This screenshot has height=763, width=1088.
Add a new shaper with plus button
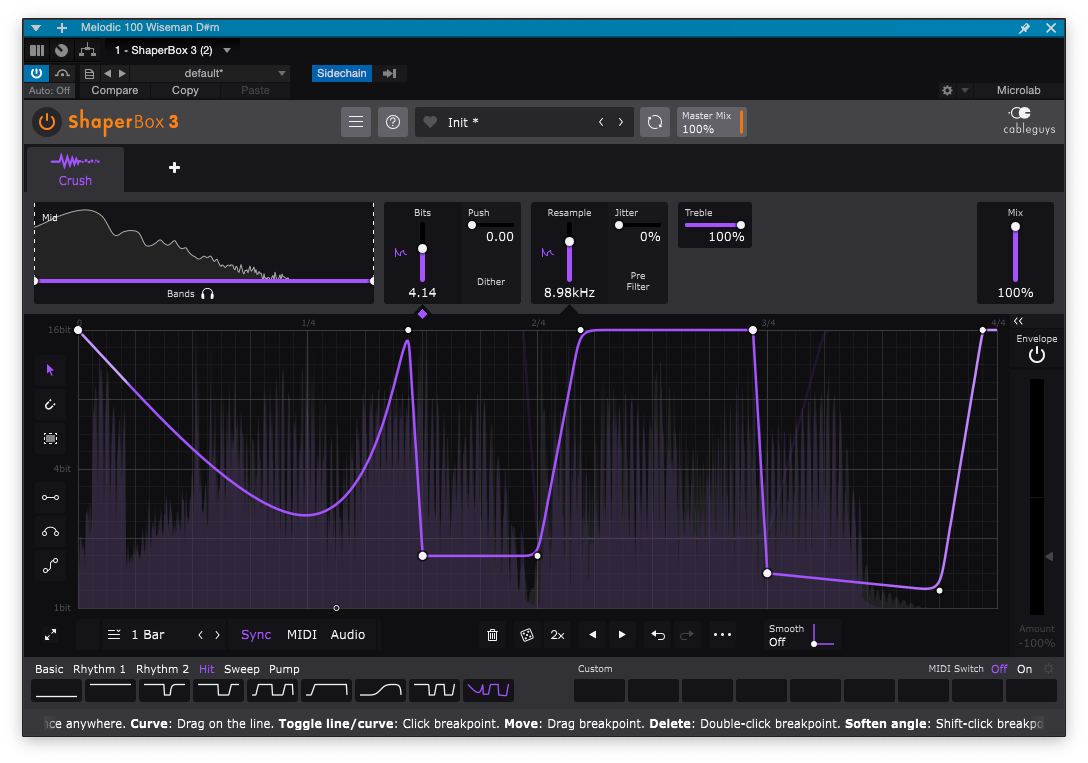pos(174,167)
